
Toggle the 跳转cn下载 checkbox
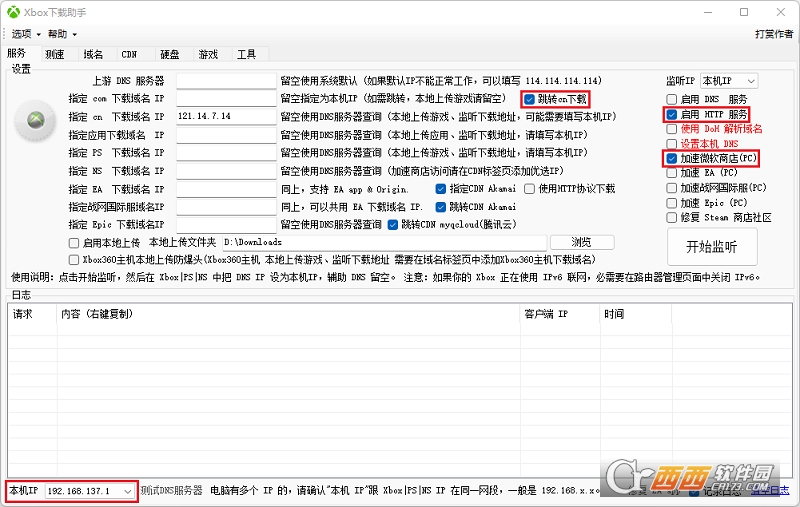pos(529,99)
